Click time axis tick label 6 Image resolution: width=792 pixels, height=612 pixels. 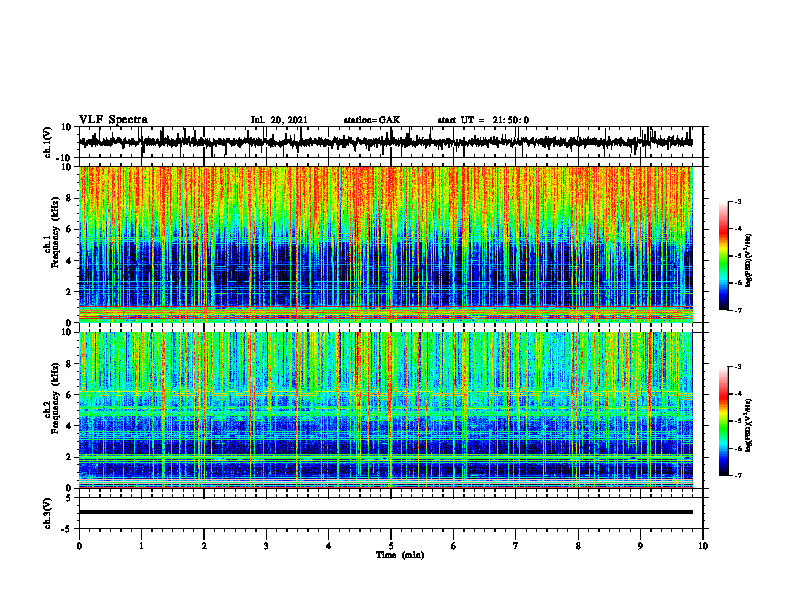click(454, 546)
